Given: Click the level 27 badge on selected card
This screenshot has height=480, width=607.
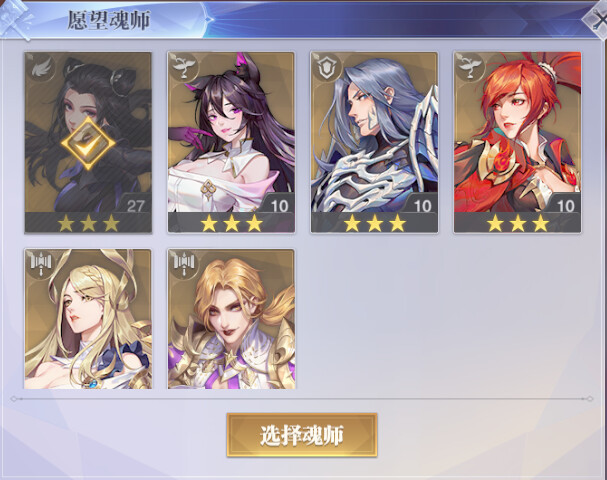Looking at the screenshot, I should 135,206.
